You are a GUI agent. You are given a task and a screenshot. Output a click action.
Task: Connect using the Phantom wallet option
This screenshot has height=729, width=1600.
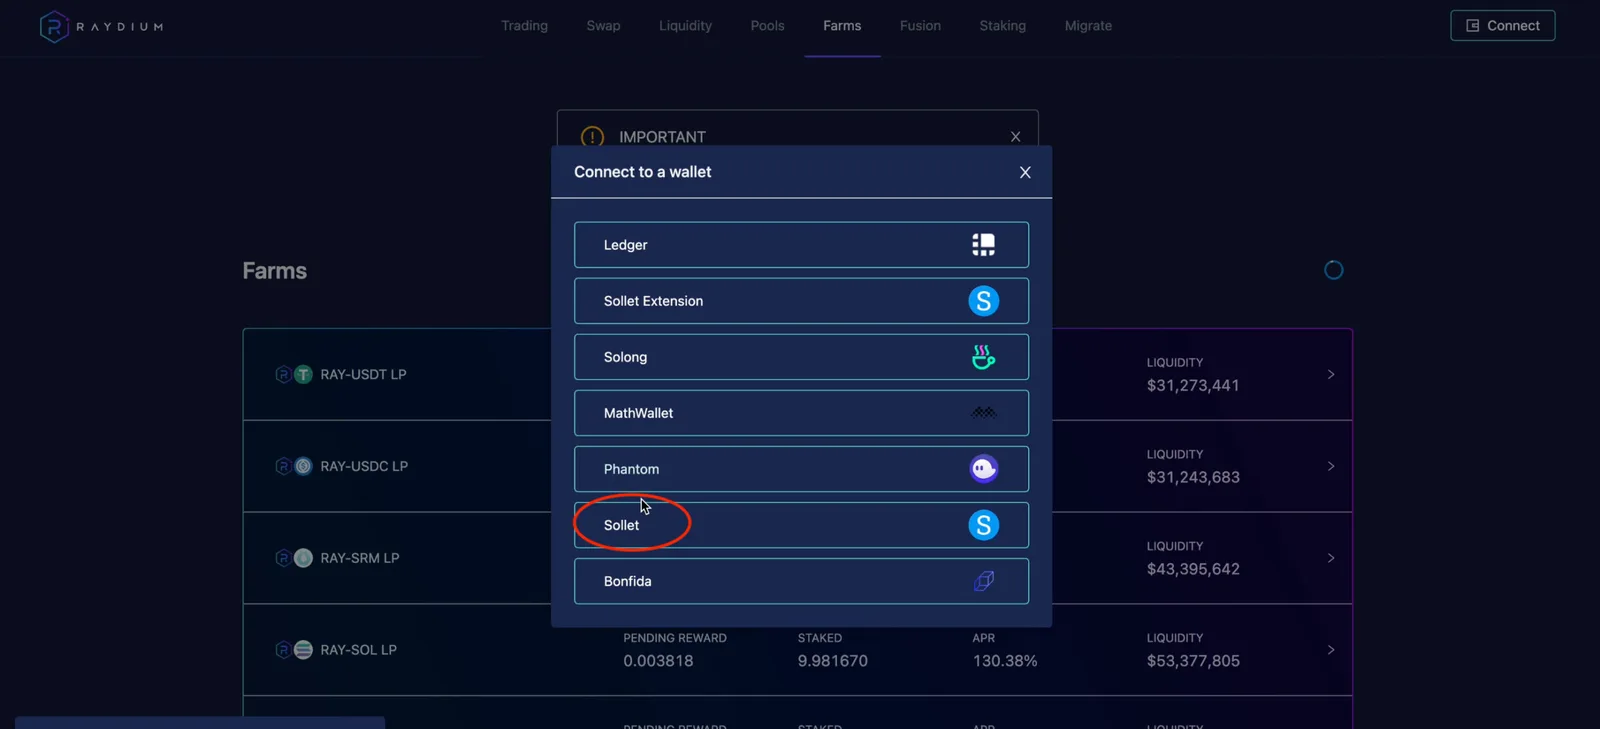click(x=801, y=469)
